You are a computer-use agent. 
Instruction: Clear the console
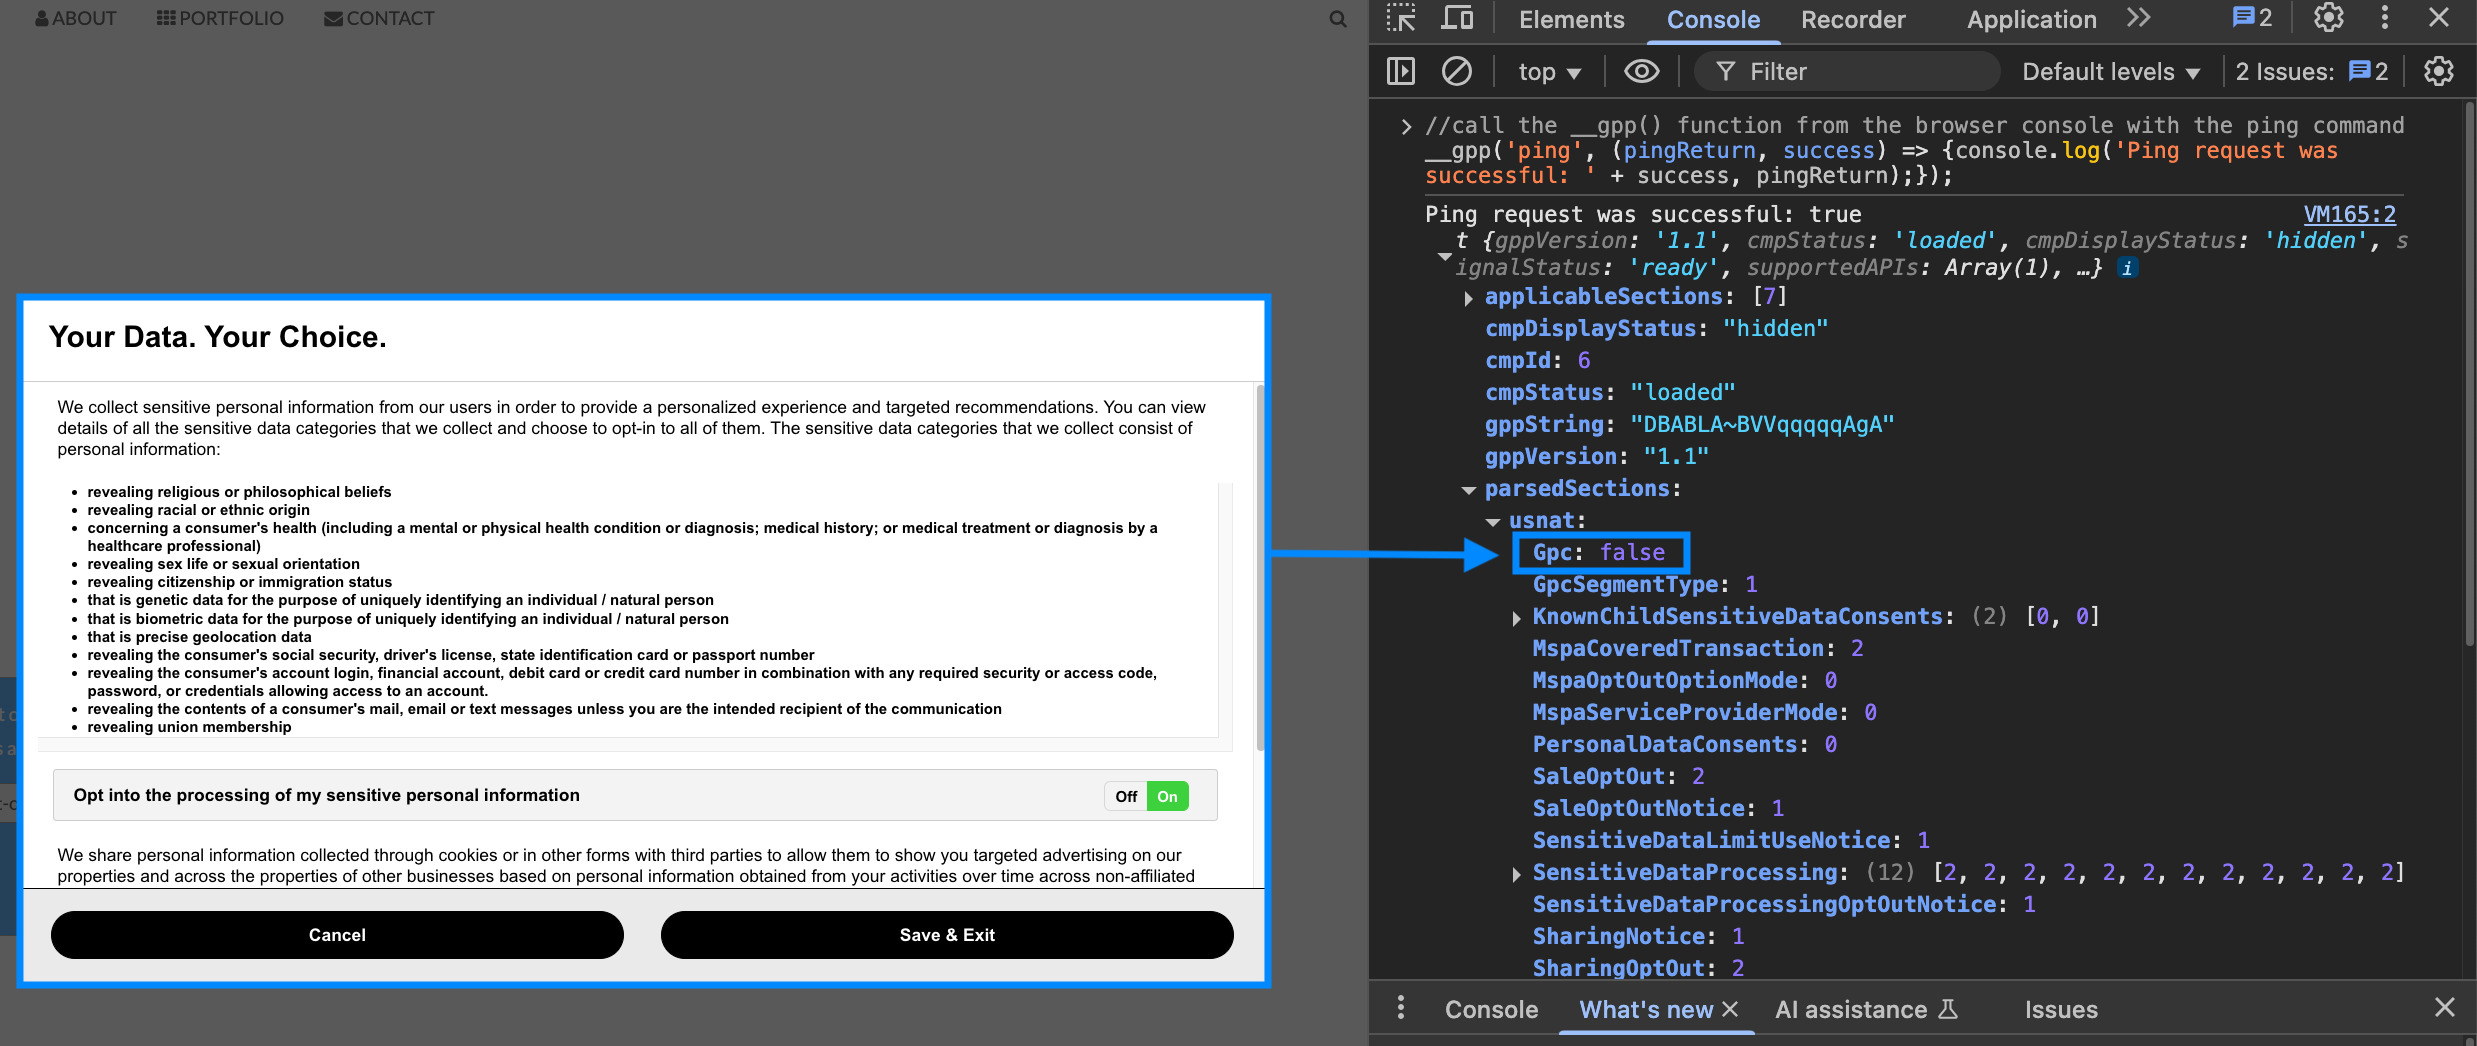pos(1457,71)
